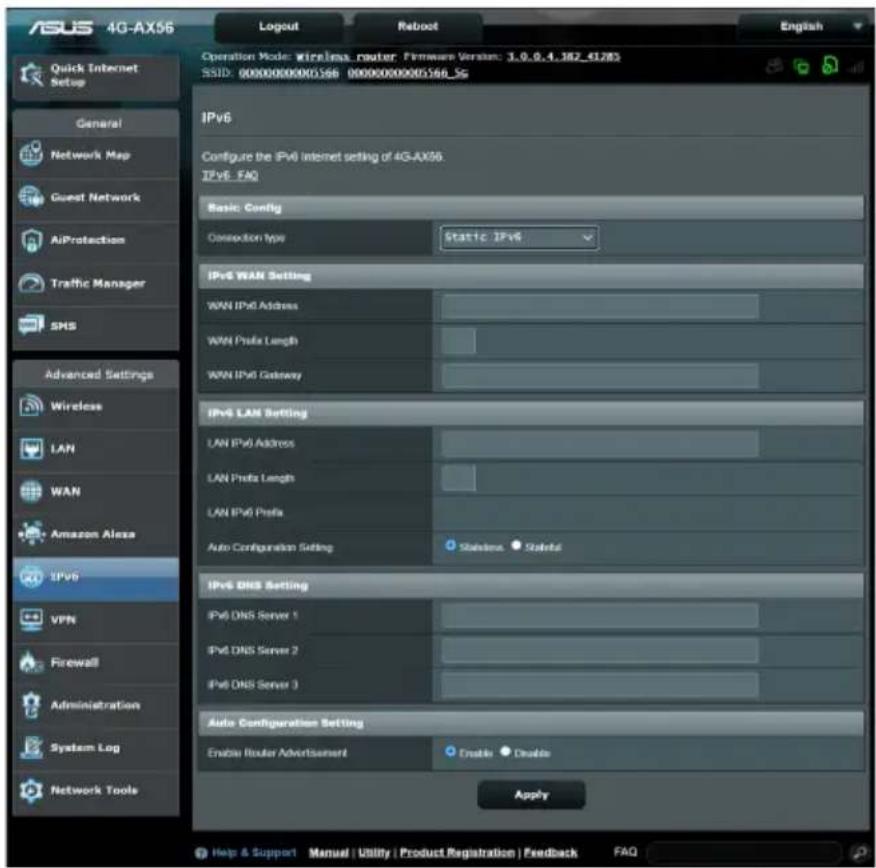
Task: Click the LAN IPv6 Address field
Action: (x=600, y=443)
